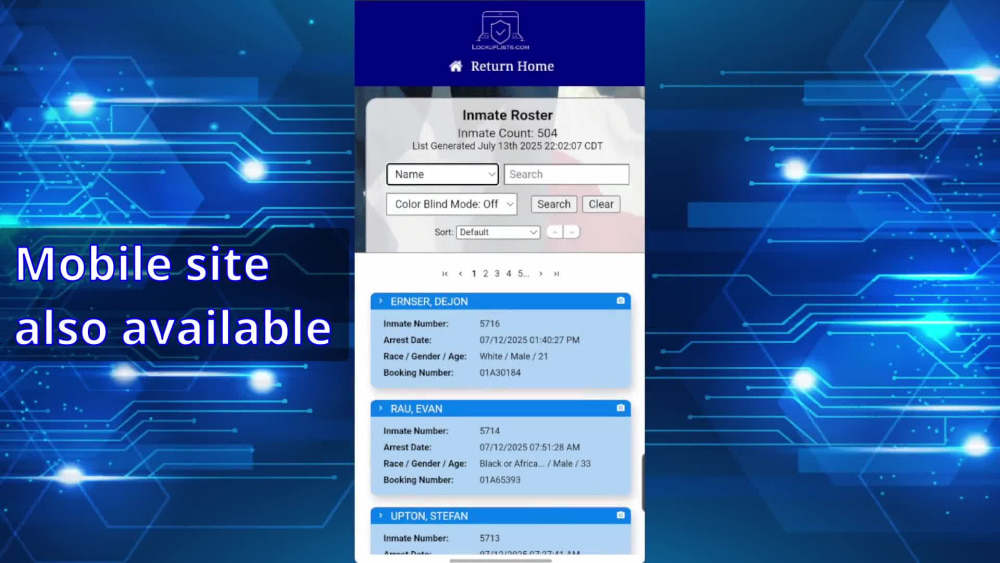The image size is (1000, 563).
Task: Click the Clear button
Action: click(x=601, y=204)
